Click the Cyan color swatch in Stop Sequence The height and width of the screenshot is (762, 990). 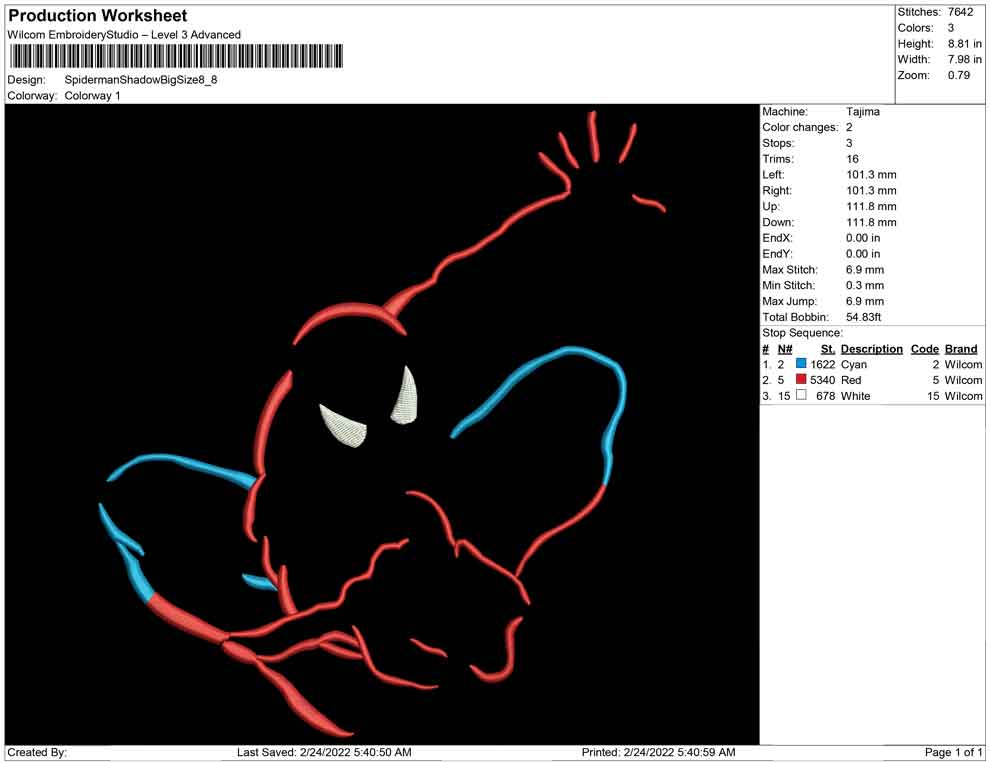(801, 365)
